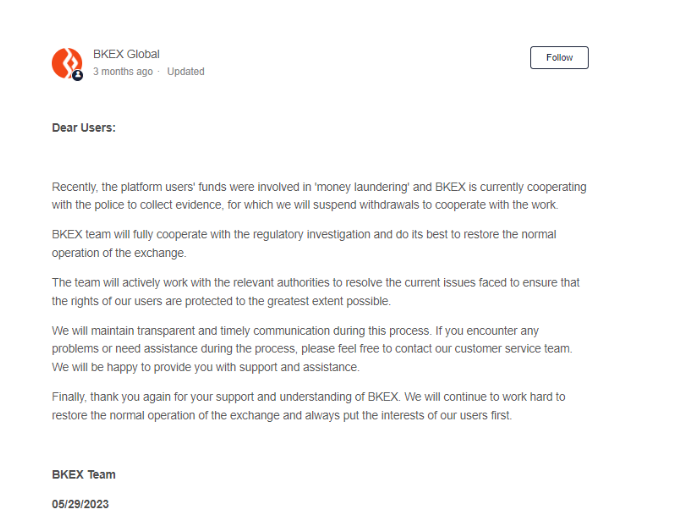Click the bold 'BKEX Team' signature
The width and height of the screenshot is (690, 529).
[84, 474]
